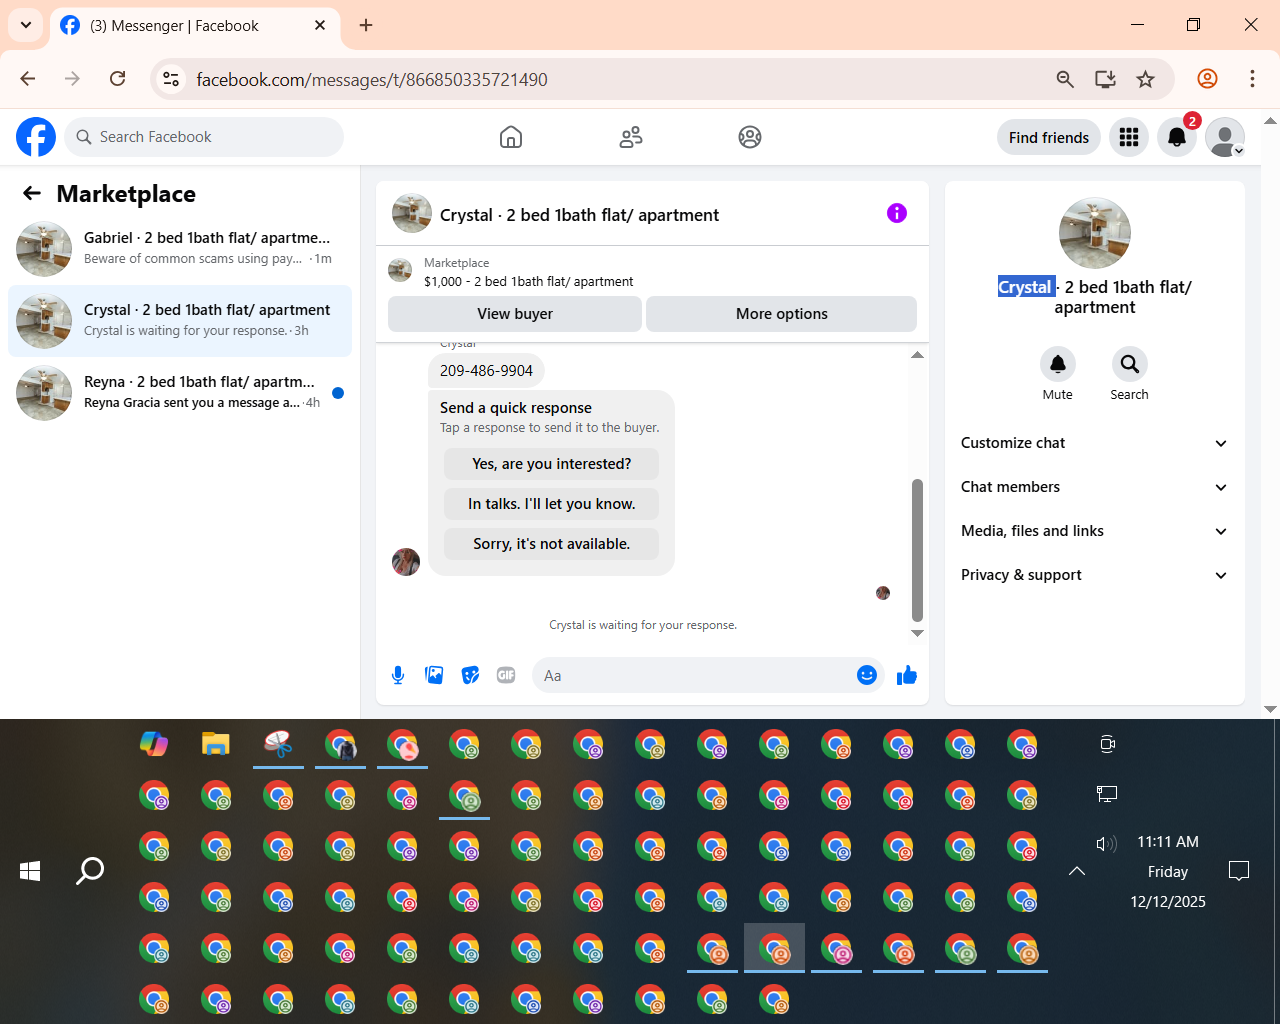Image resolution: width=1280 pixels, height=1024 pixels.
Task: Open the Groups icon in top navigation
Action: tap(750, 137)
